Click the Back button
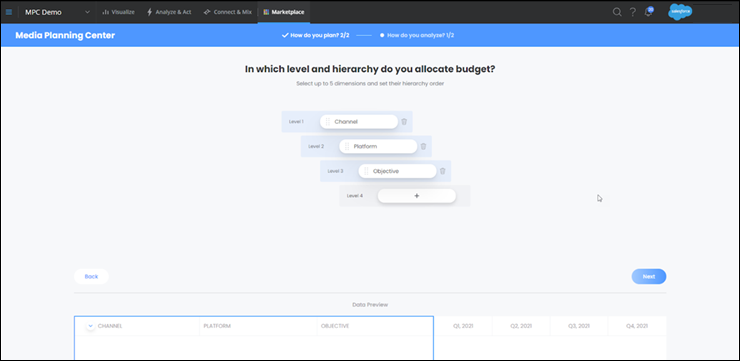 pyautogui.click(x=91, y=277)
